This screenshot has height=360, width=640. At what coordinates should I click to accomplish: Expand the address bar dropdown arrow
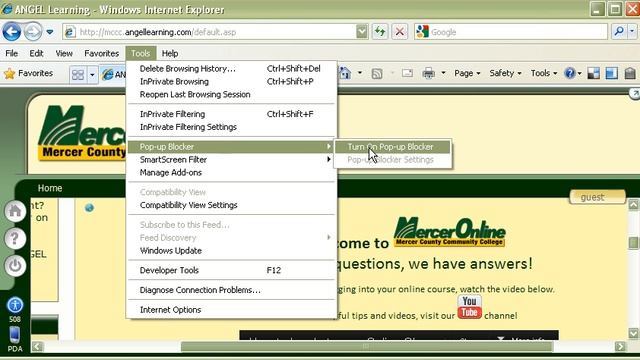tap(362, 32)
